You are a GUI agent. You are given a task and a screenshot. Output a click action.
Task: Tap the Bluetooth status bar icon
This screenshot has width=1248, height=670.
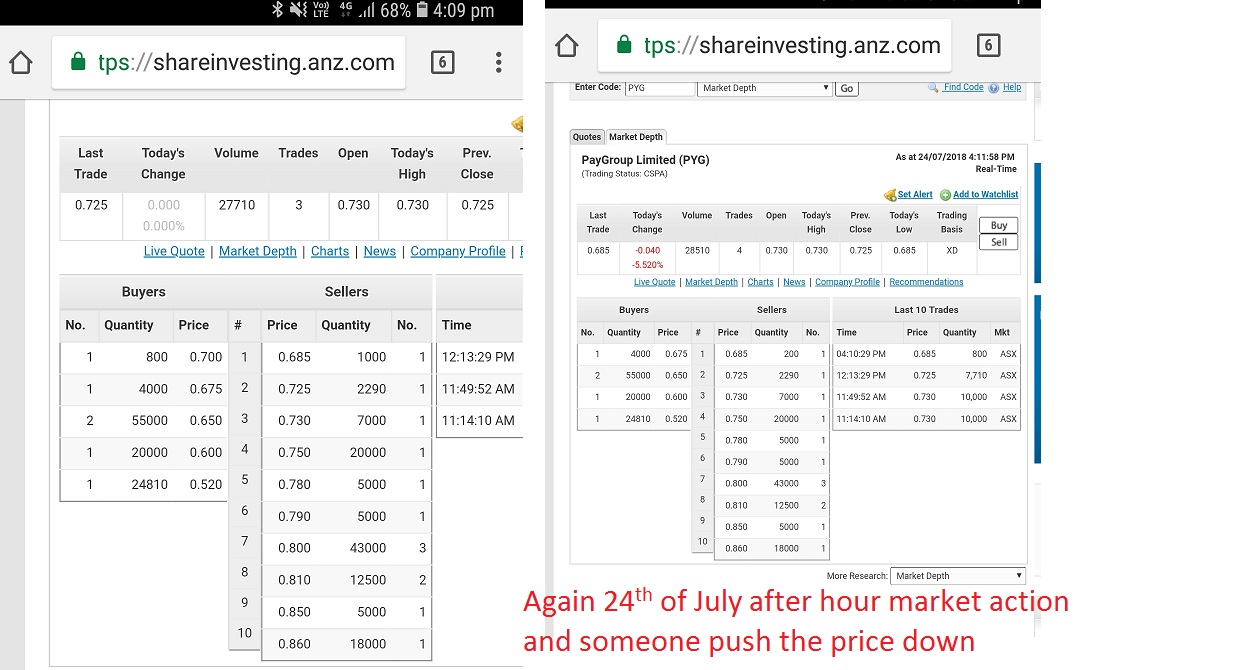pyautogui.click(x=278, y=10)
